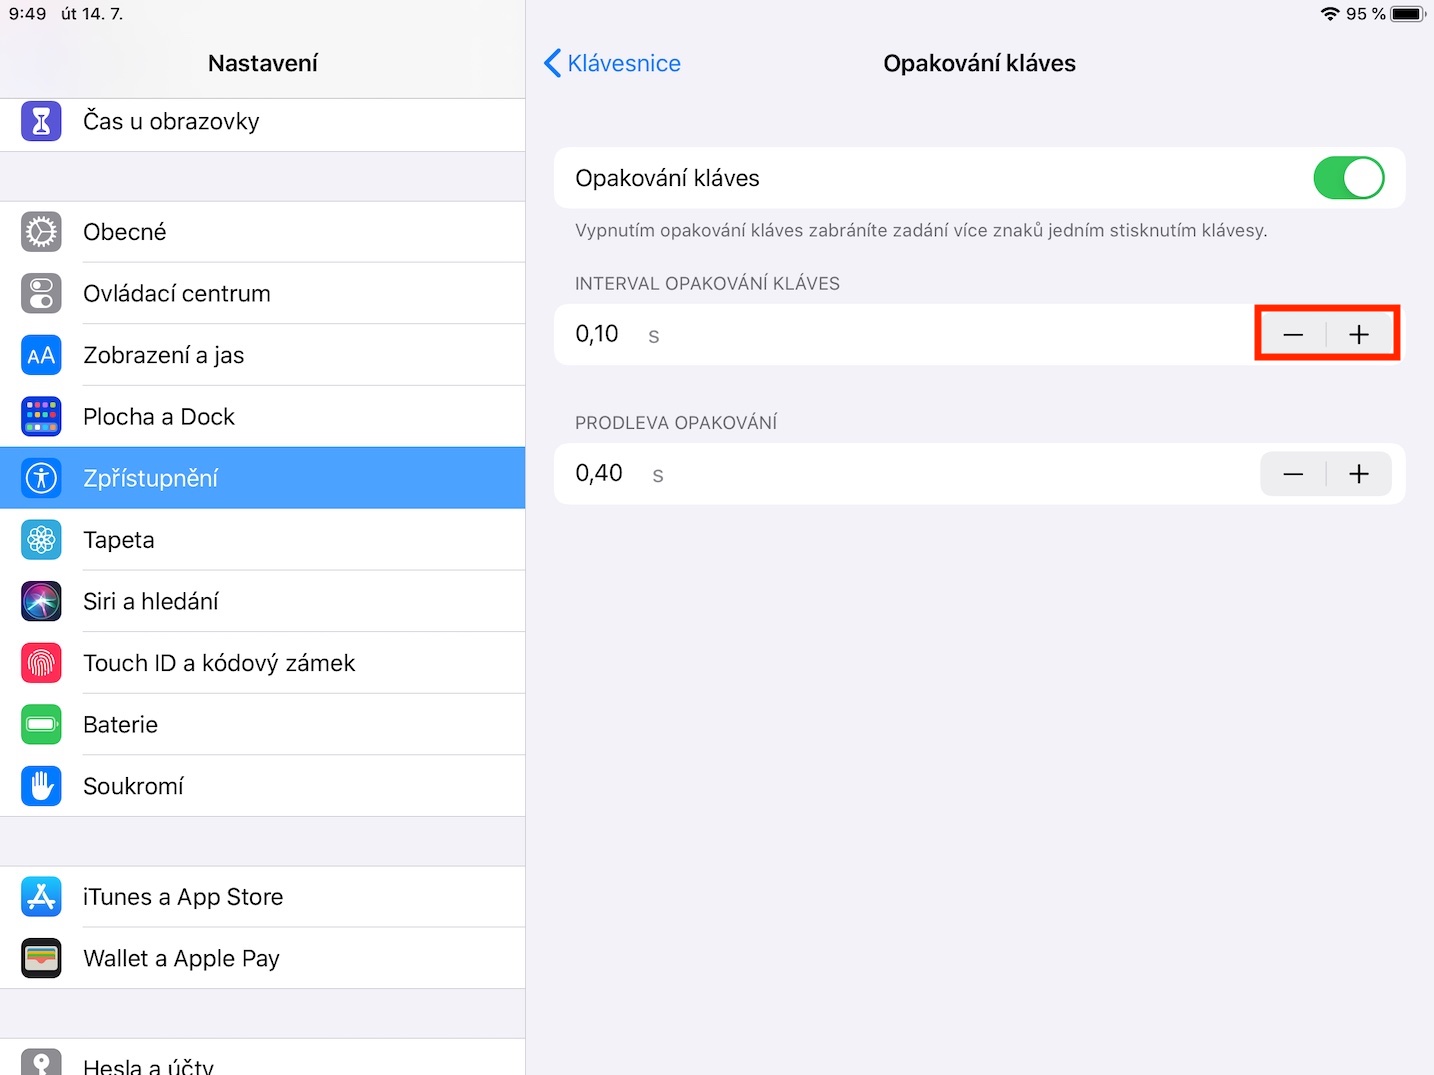This screenshot has height=1075, width=1434.
Task: Tap the Plocha a Dock grid icon
Action: pos(41,417)
